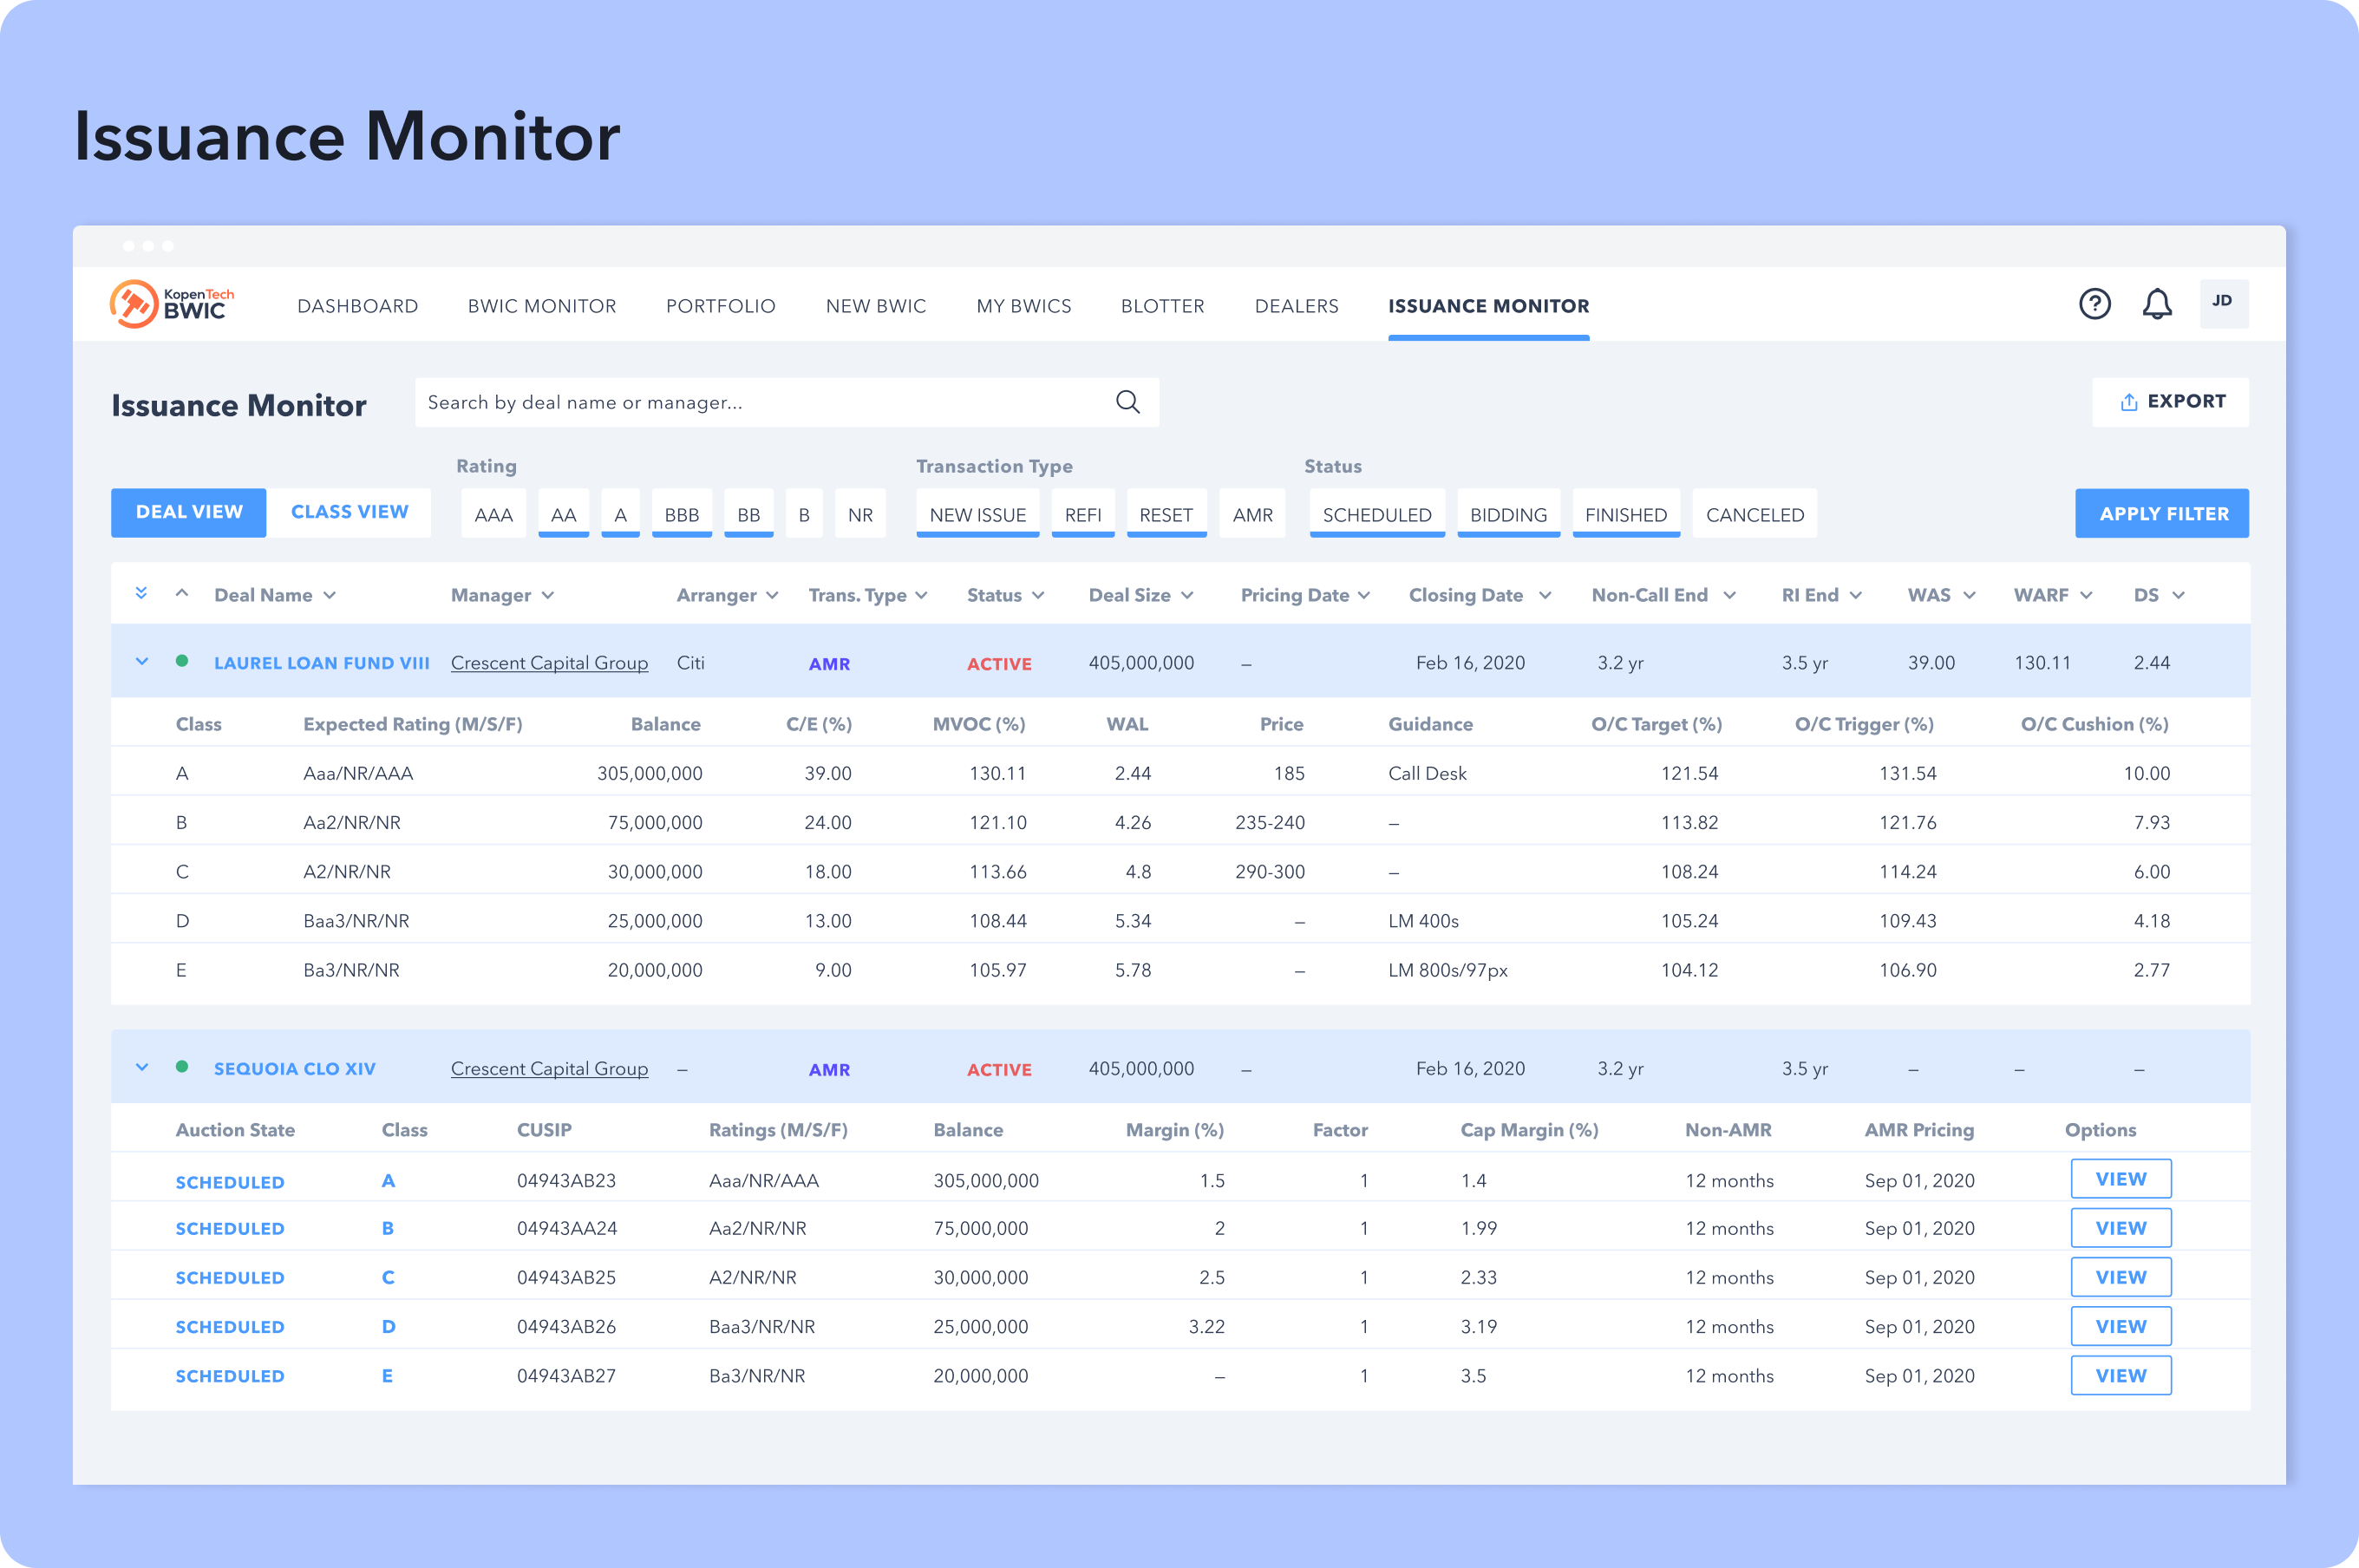Open the Deal Size column sort dropdown
The height and width of the screenshot is (1568, 2359).
(x=1187, y=595)
